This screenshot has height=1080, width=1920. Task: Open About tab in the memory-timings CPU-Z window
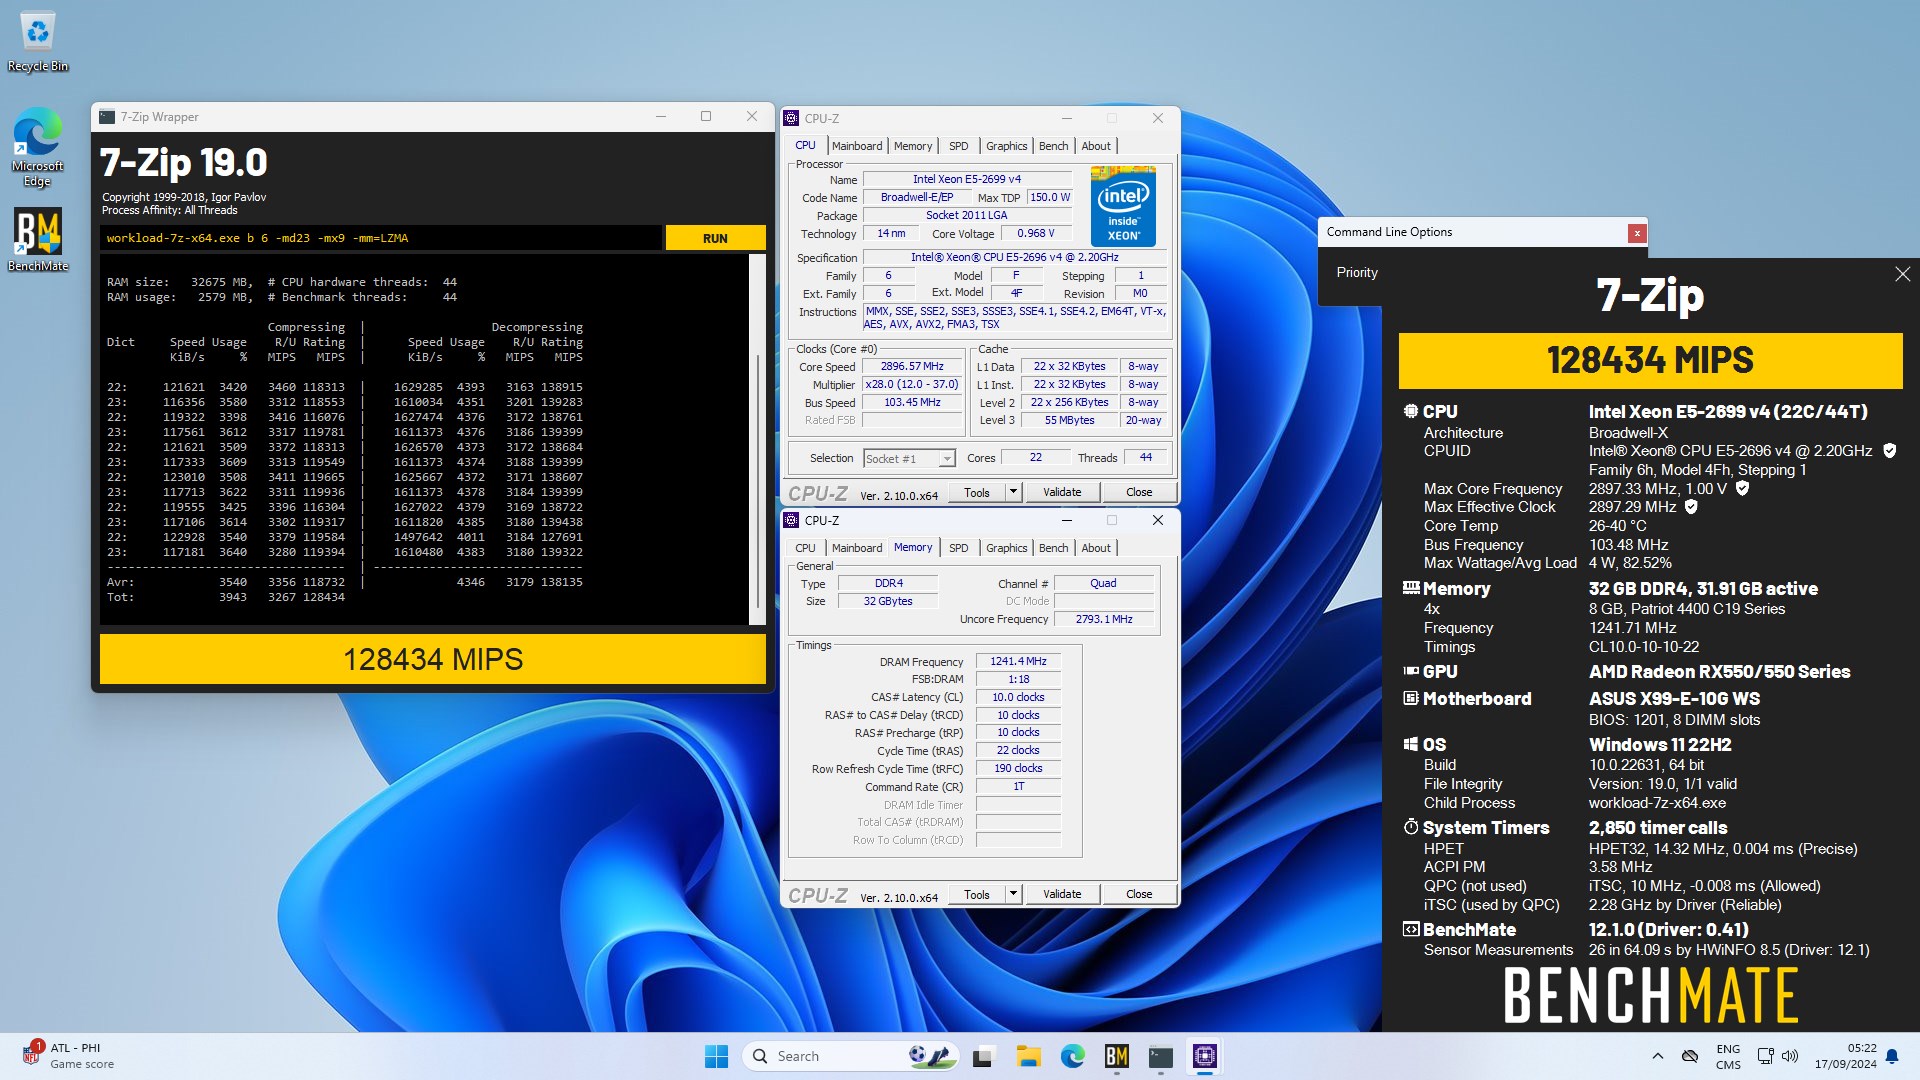pyautogui.click(x=1096, y=548)
